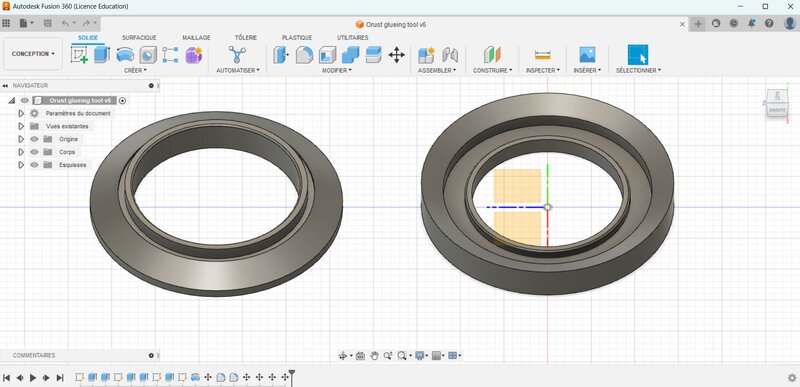Open the notifications bell
The image size is (800, 387).
point(752,23)
